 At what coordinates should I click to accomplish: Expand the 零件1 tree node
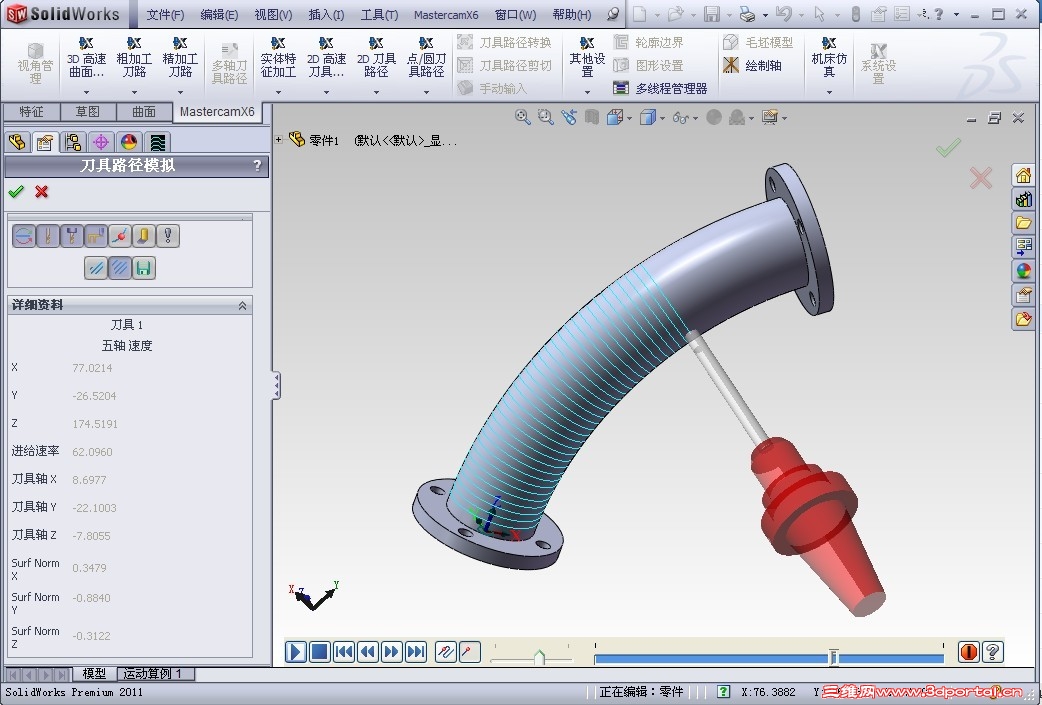point(279,140)
